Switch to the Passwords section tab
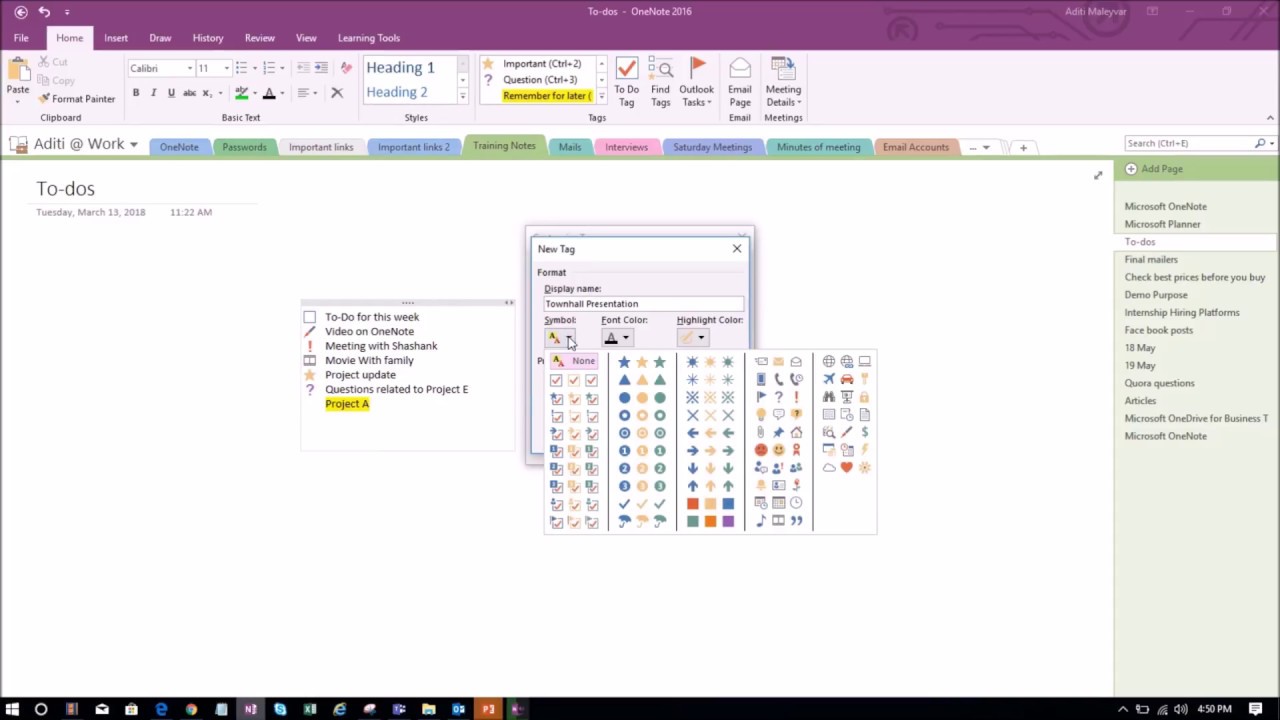Image resolution: width=1280 pixels, height=720 pixels. (x=244, y=147)
